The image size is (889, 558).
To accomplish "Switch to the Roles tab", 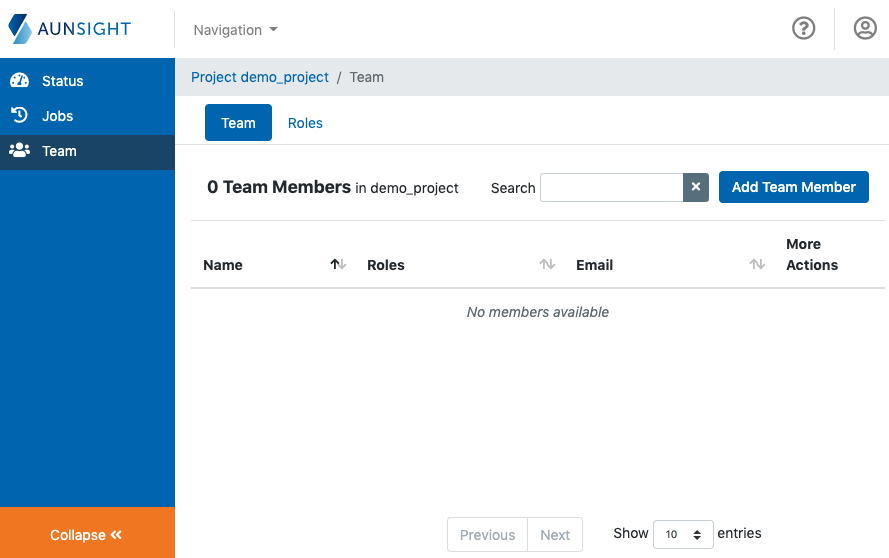I will point(305,123).
